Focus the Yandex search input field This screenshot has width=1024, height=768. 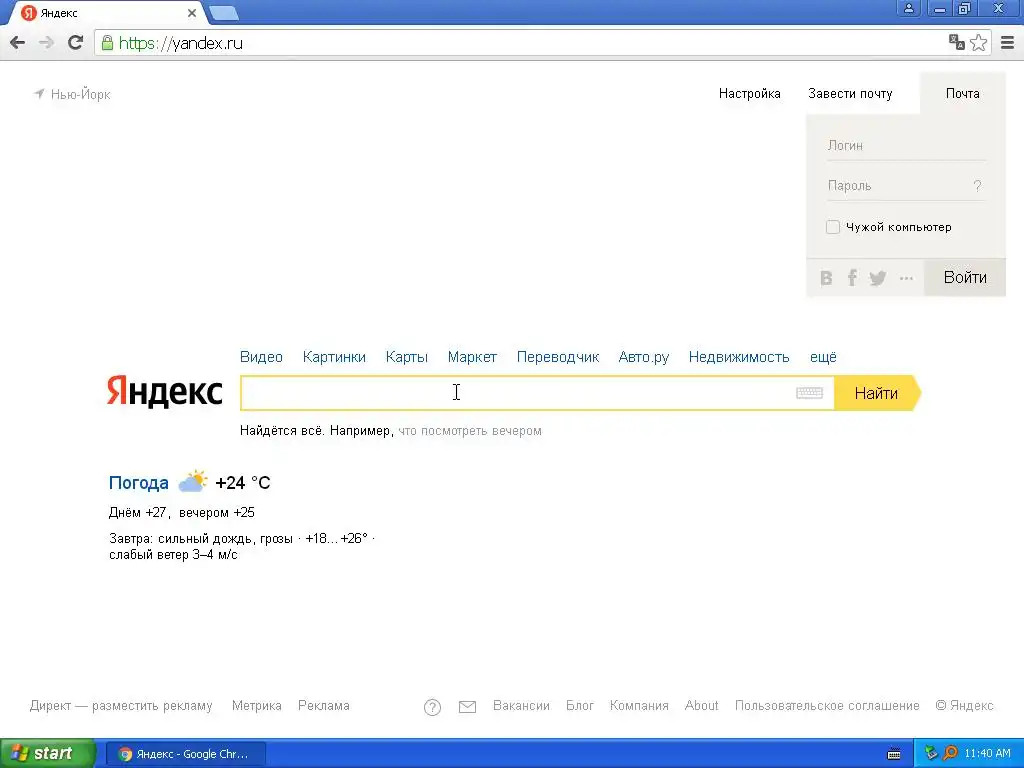[x=537, y=393]
